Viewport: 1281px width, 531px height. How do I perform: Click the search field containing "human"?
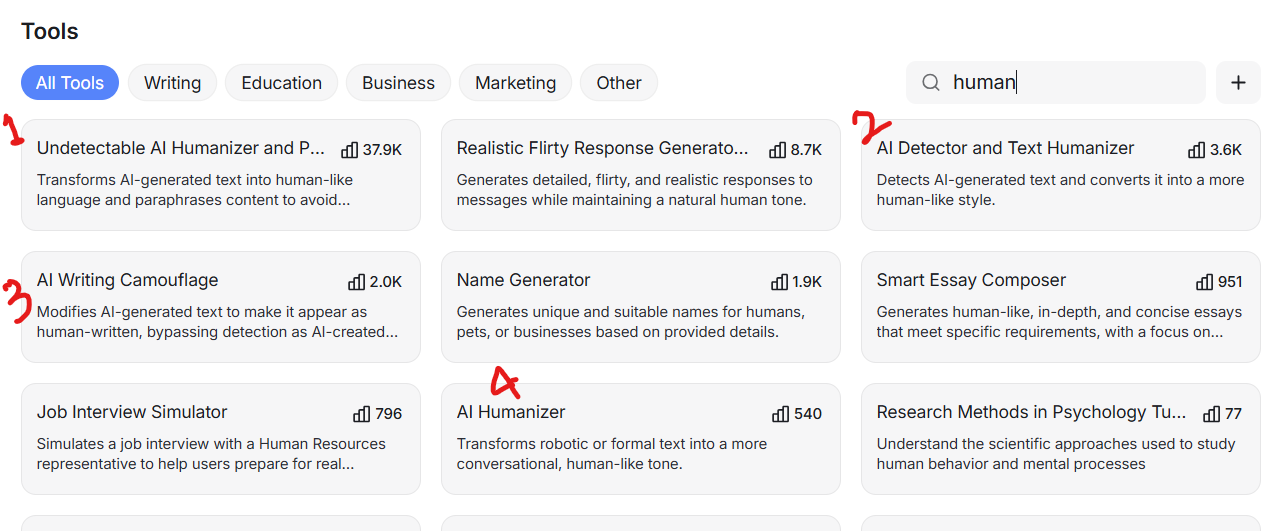coord(1056,83)
